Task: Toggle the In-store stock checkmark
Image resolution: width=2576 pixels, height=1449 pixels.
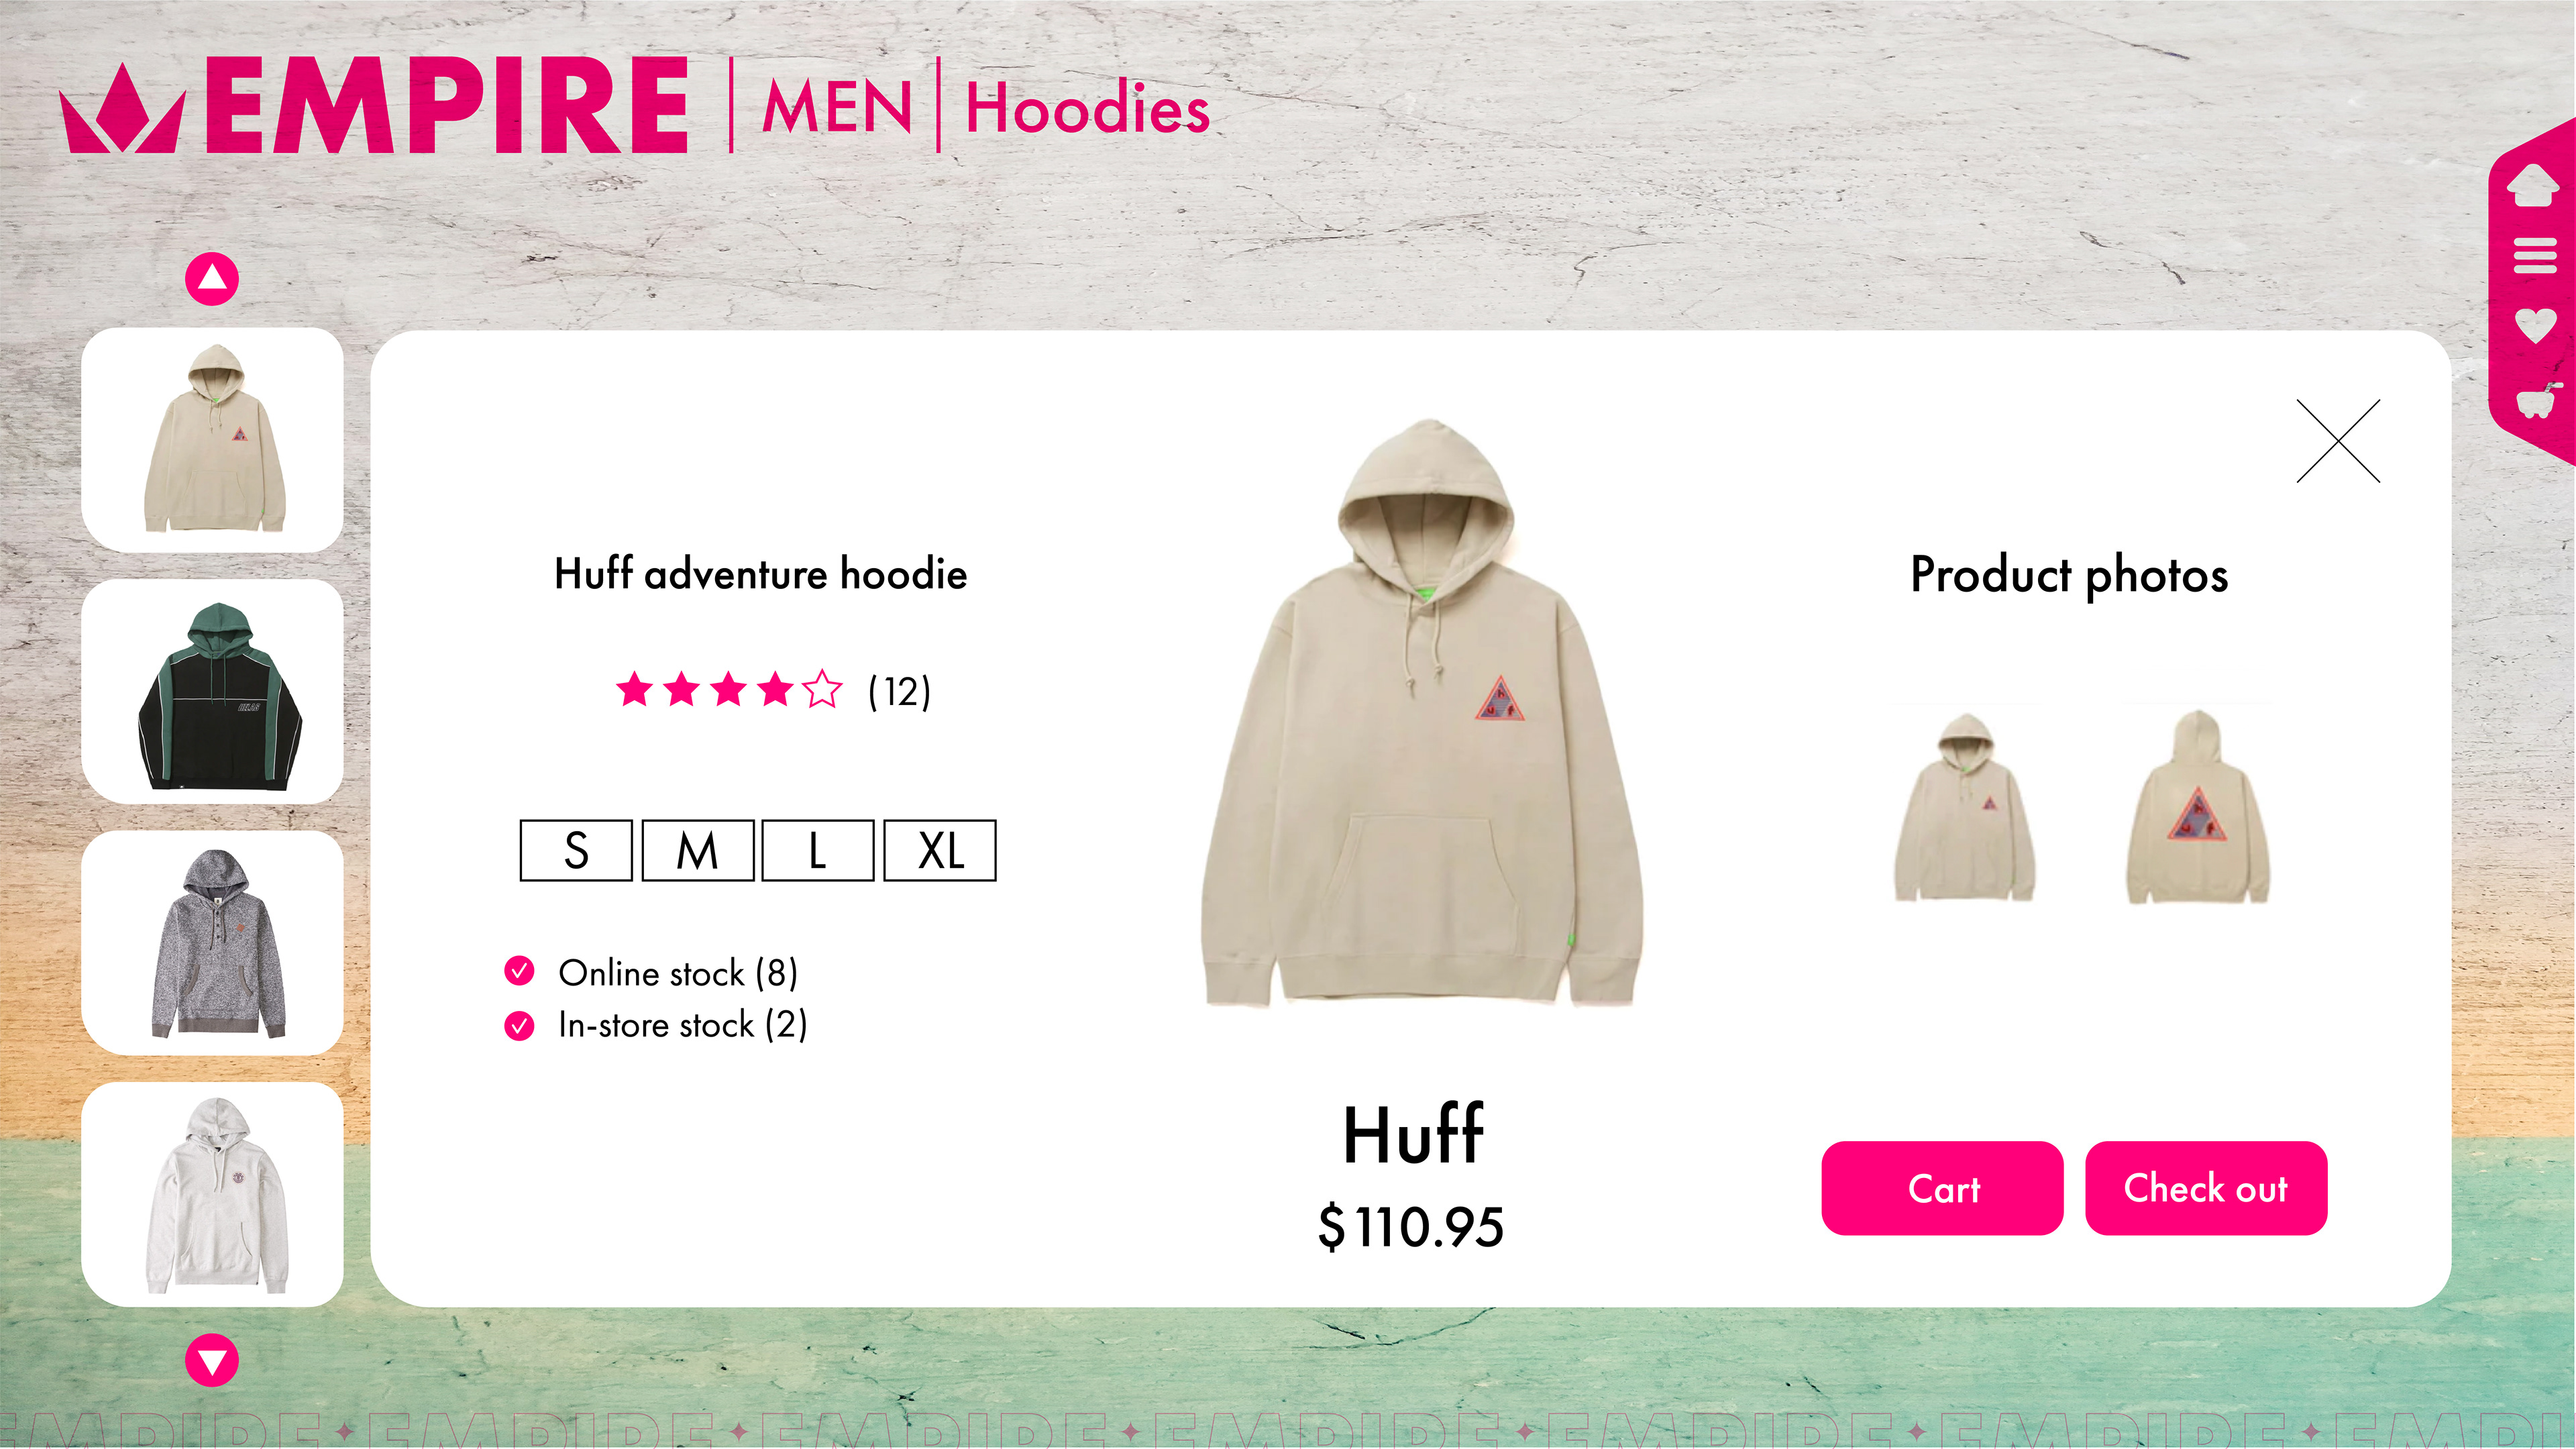Action: pos(519,1026)
